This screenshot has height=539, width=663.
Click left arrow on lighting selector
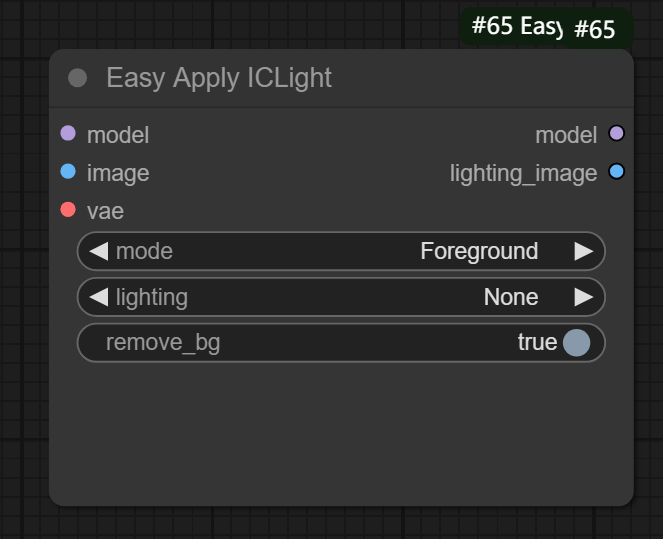[x=98, y=297]
